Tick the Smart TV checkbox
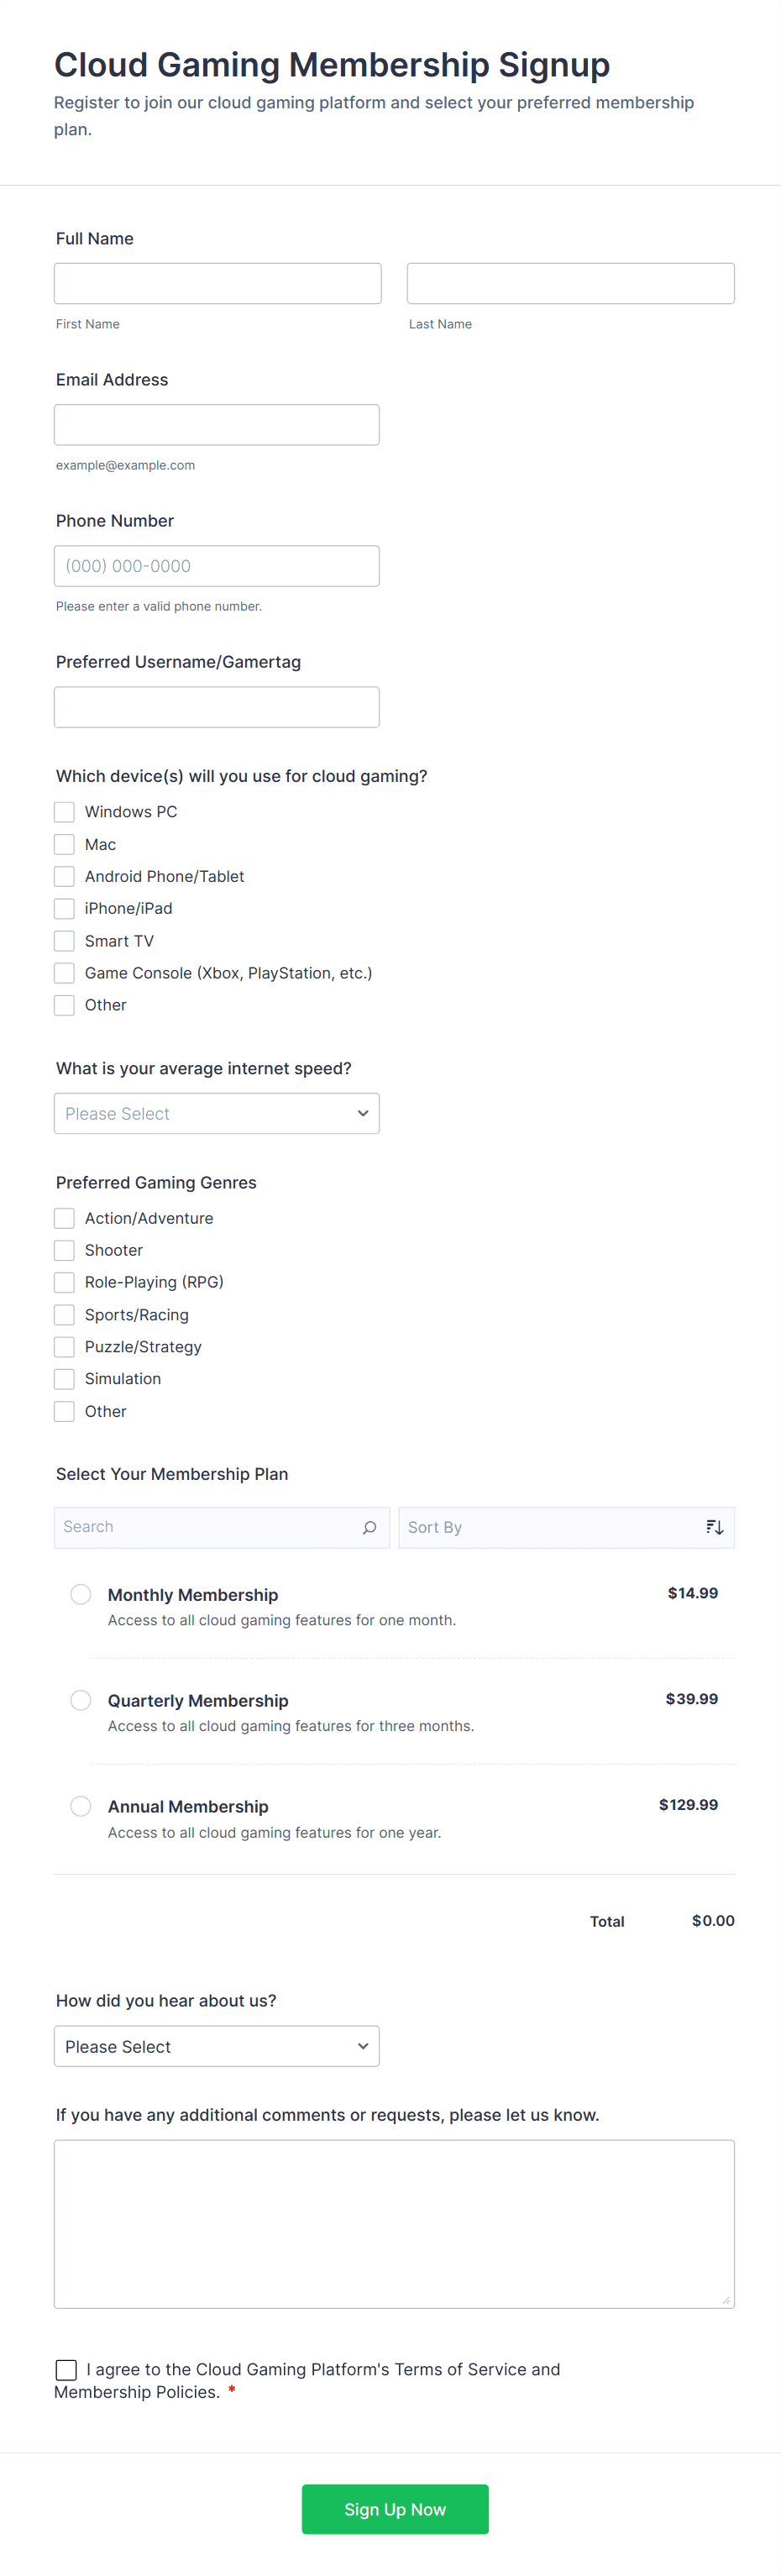The height and width of the screenshot is (2576, 781). coord(64,941)
